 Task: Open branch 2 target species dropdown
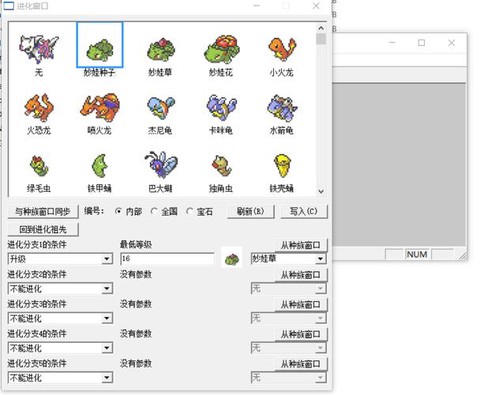coord(288,288)
